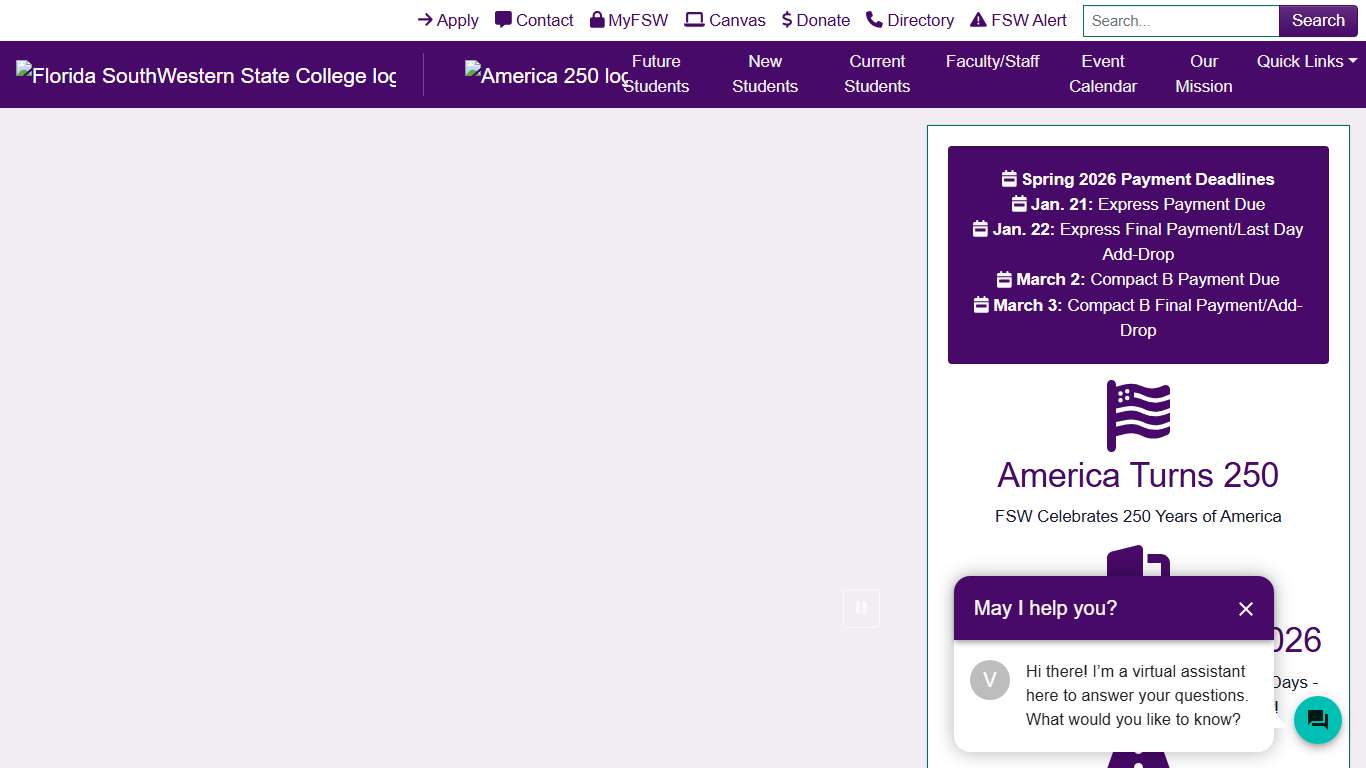Click the Search button

tap(1317, 20)
